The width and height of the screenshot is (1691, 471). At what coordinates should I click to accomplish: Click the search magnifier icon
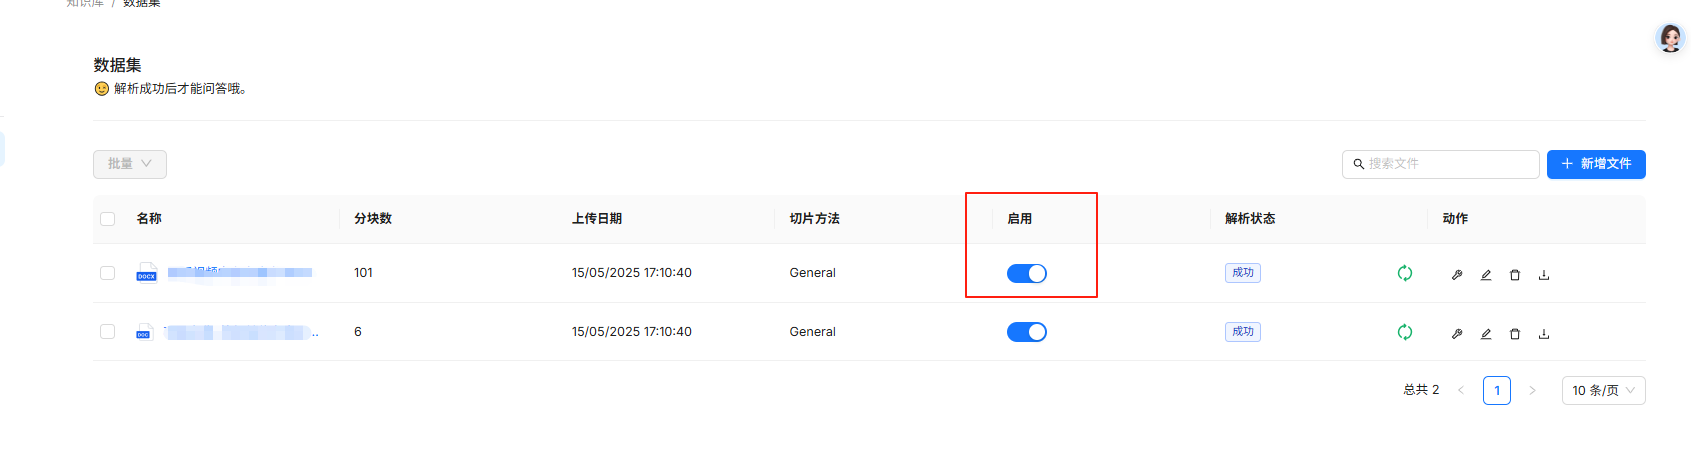[1359, 164]
